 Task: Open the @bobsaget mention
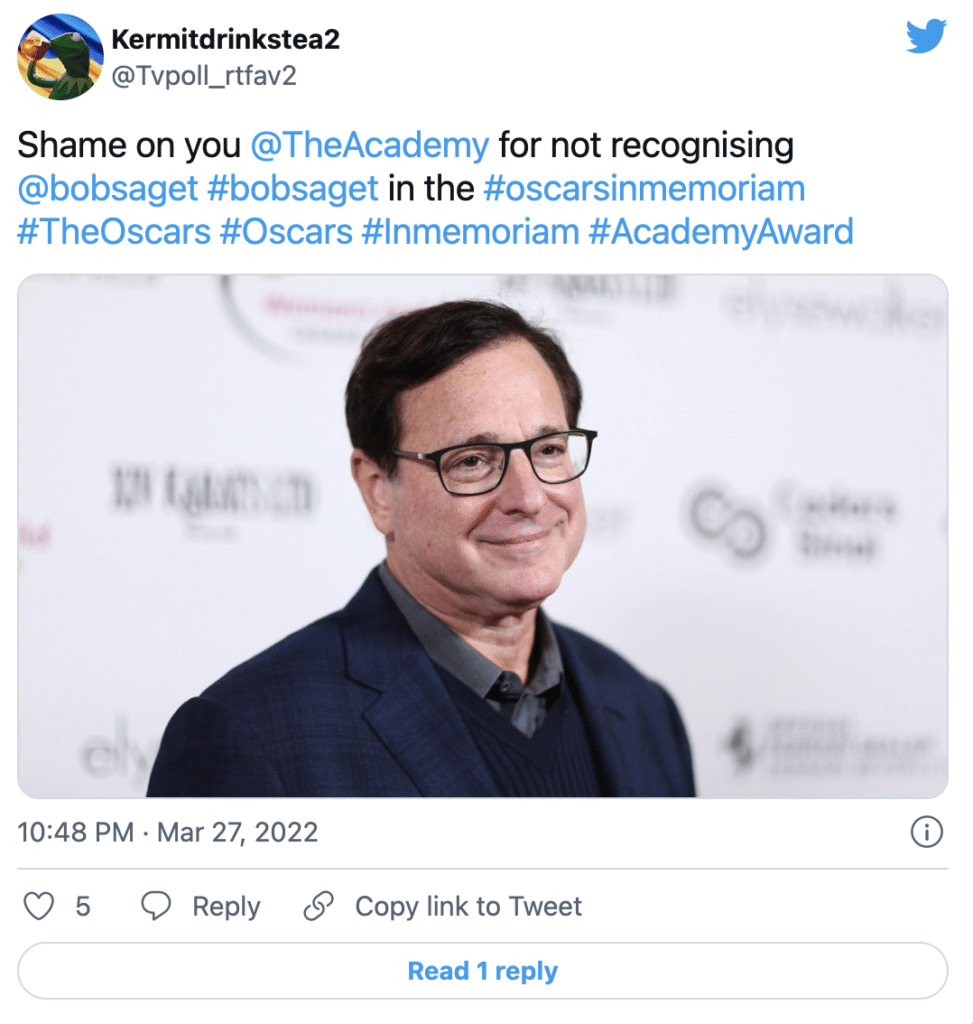coord(108,189)
